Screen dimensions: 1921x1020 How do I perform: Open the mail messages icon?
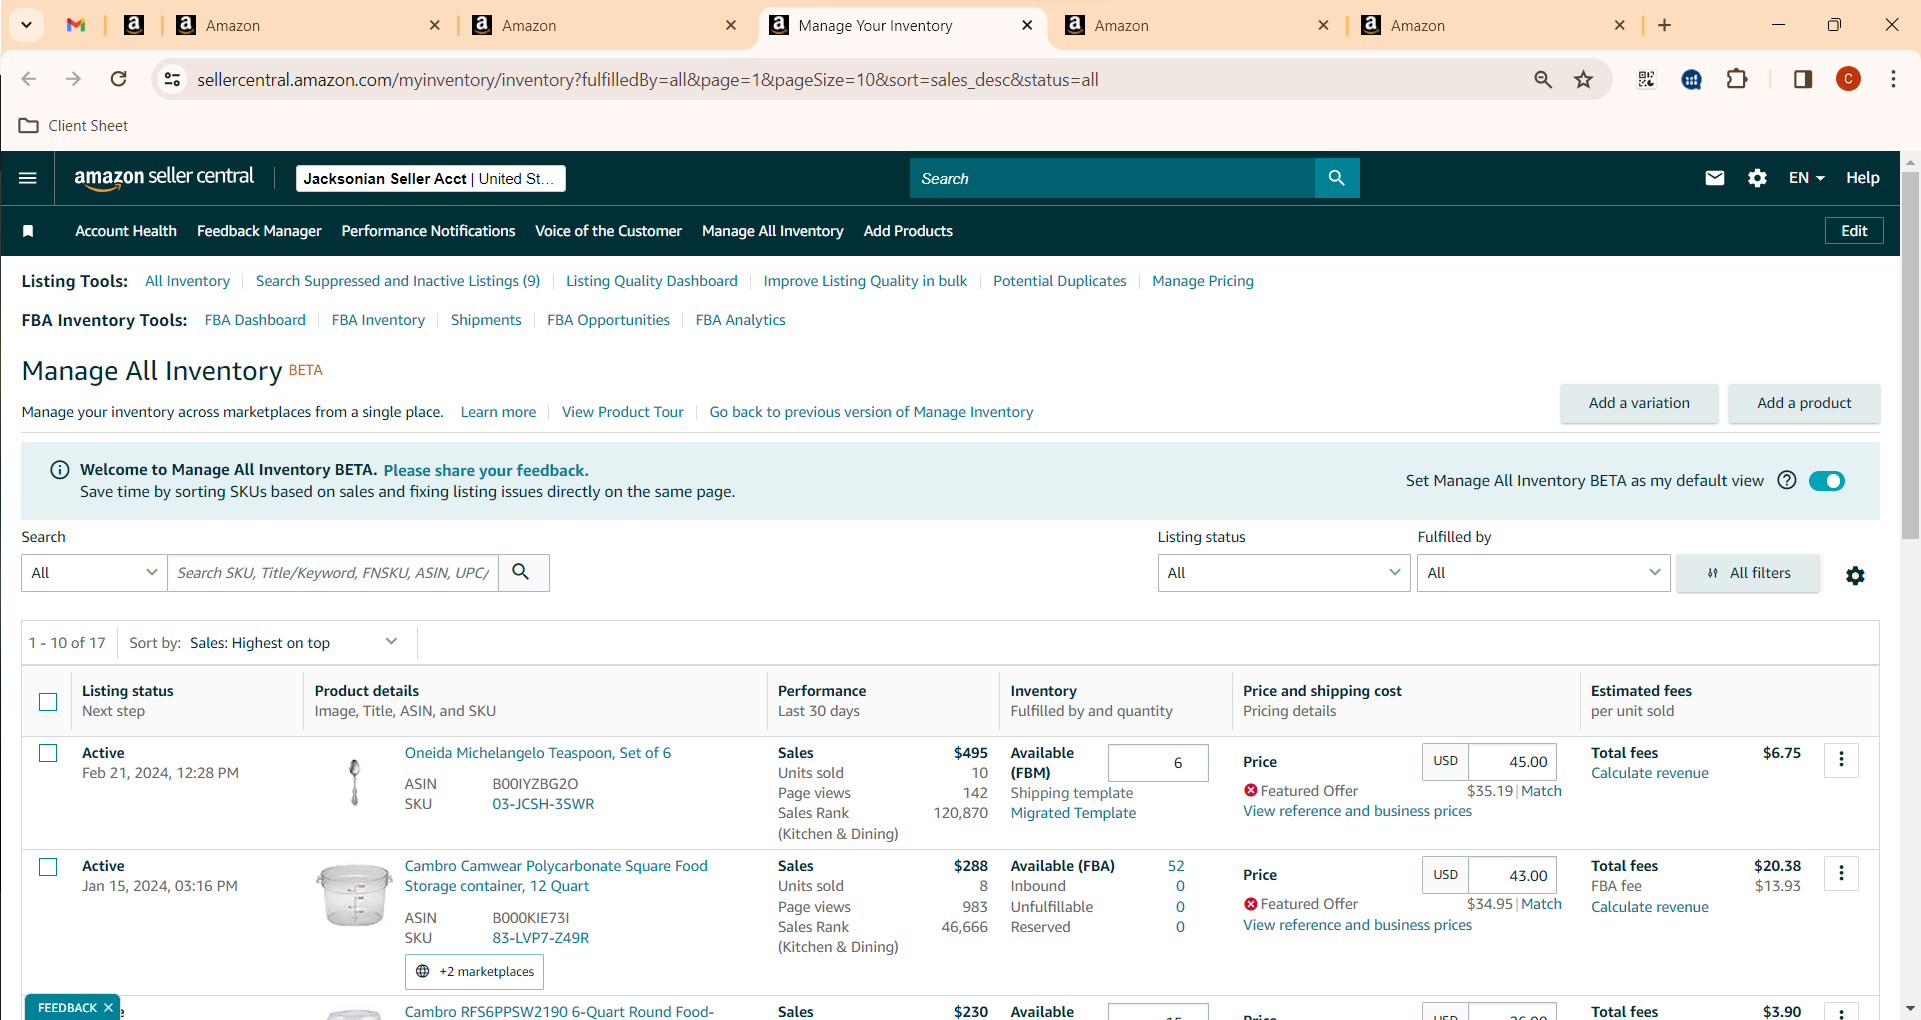coord(1715,178)
